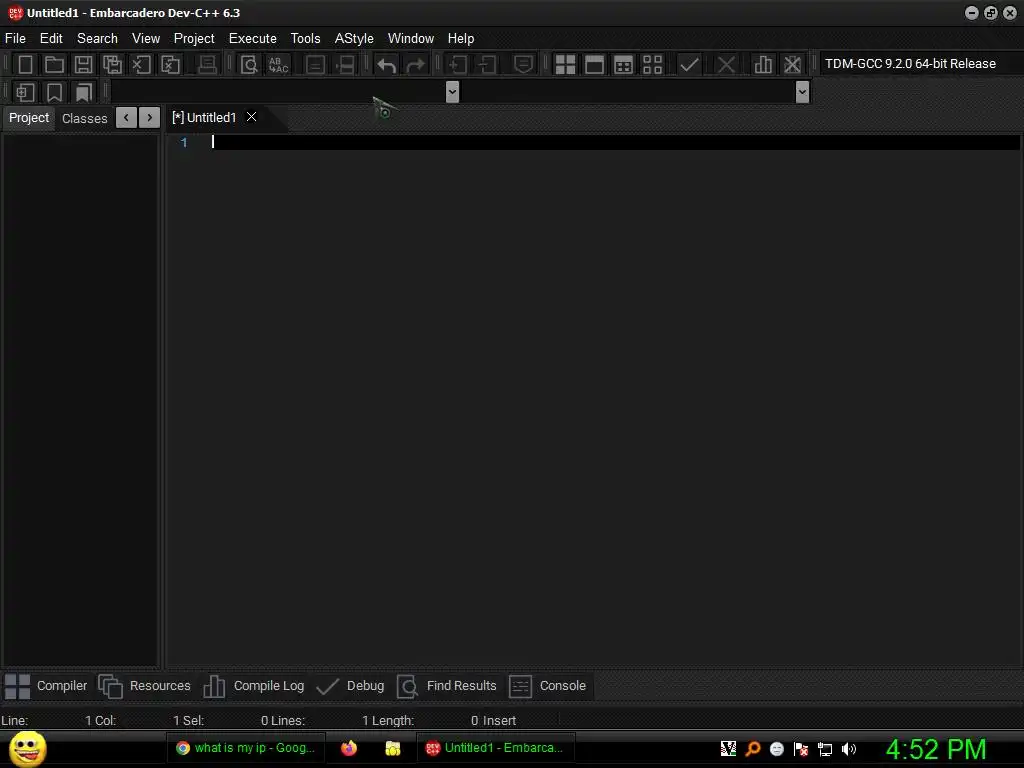
Task: Click the Unindent toolbar icon
Action: point(487,64)
